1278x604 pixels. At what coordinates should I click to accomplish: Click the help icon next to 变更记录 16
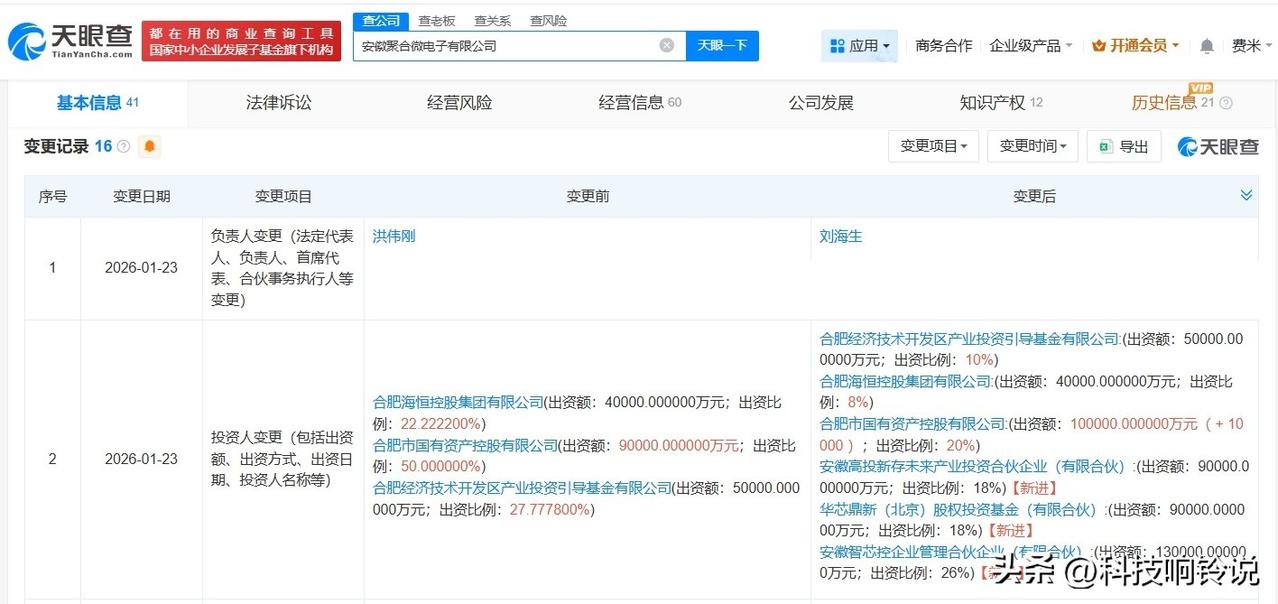124,147
